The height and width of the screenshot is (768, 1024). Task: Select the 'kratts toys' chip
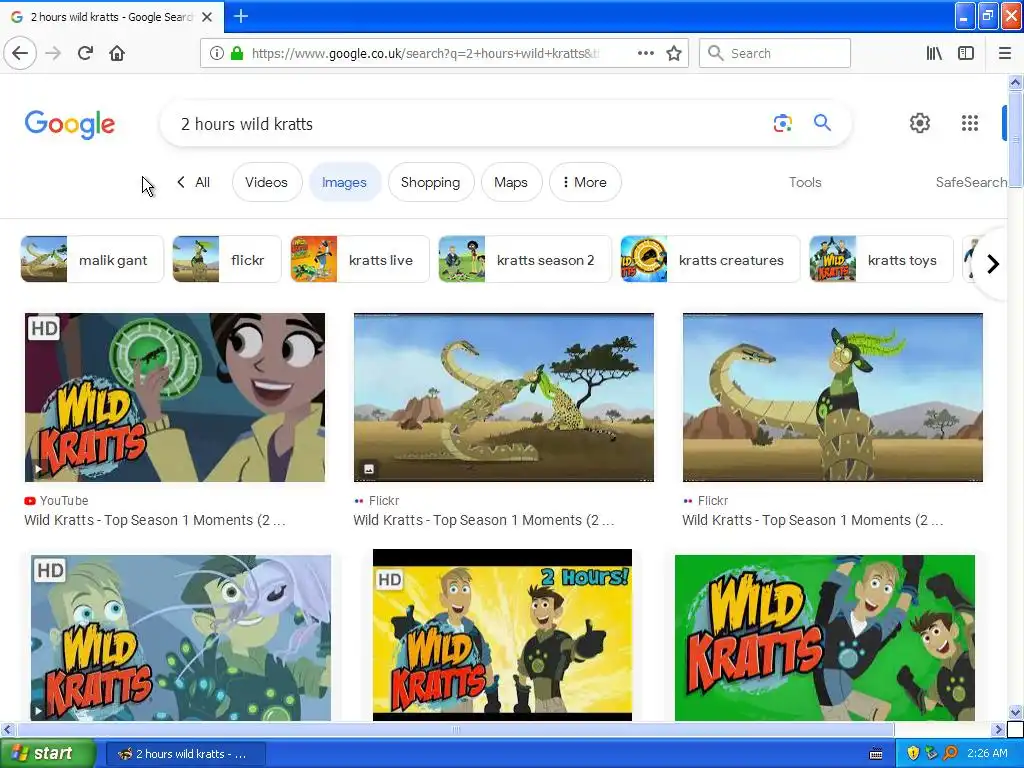coord(881,259)
